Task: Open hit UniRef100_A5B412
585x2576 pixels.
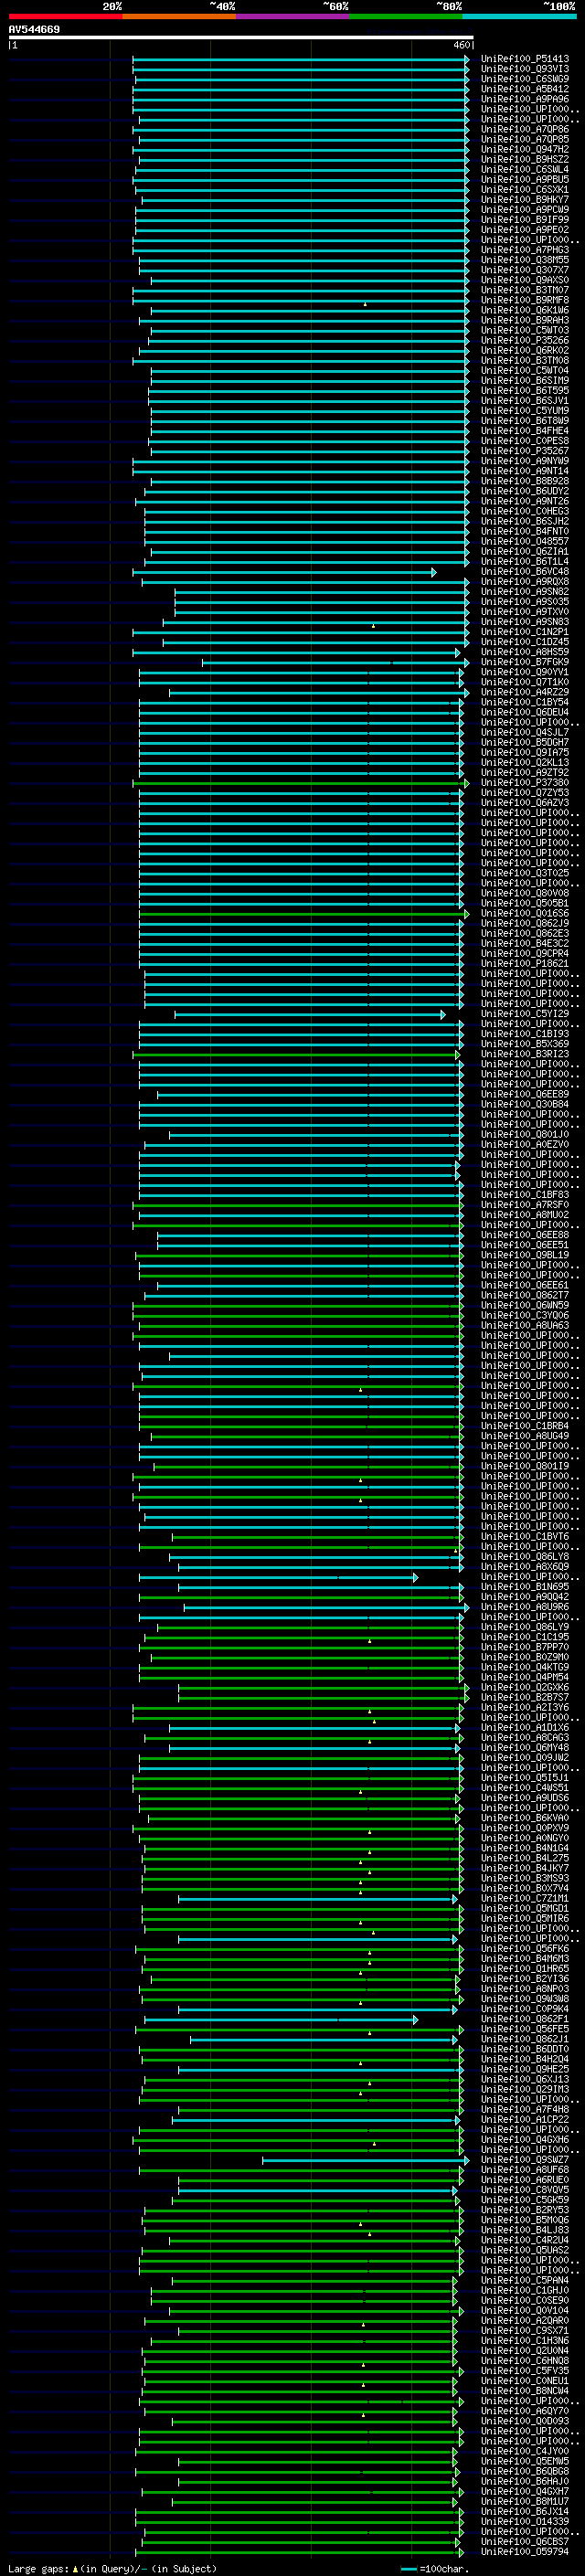Action: pyautogui.click(x=525, y=89)
